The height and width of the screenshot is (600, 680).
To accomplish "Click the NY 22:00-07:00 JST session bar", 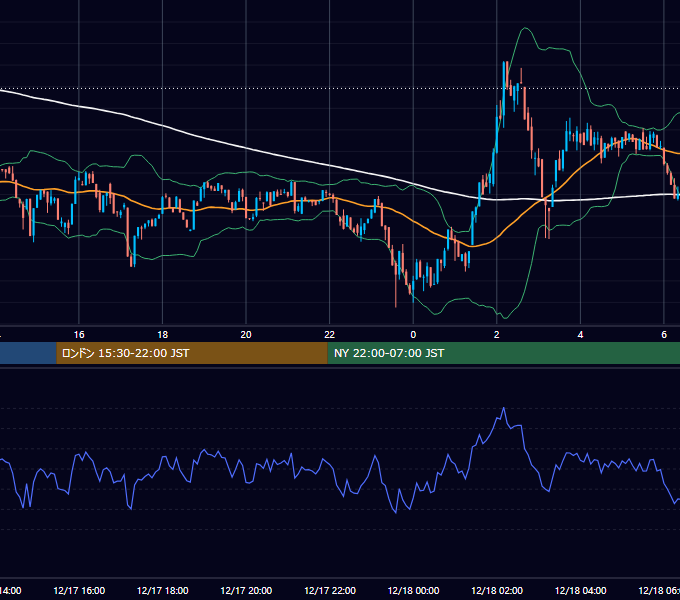I will pos(503,353).
